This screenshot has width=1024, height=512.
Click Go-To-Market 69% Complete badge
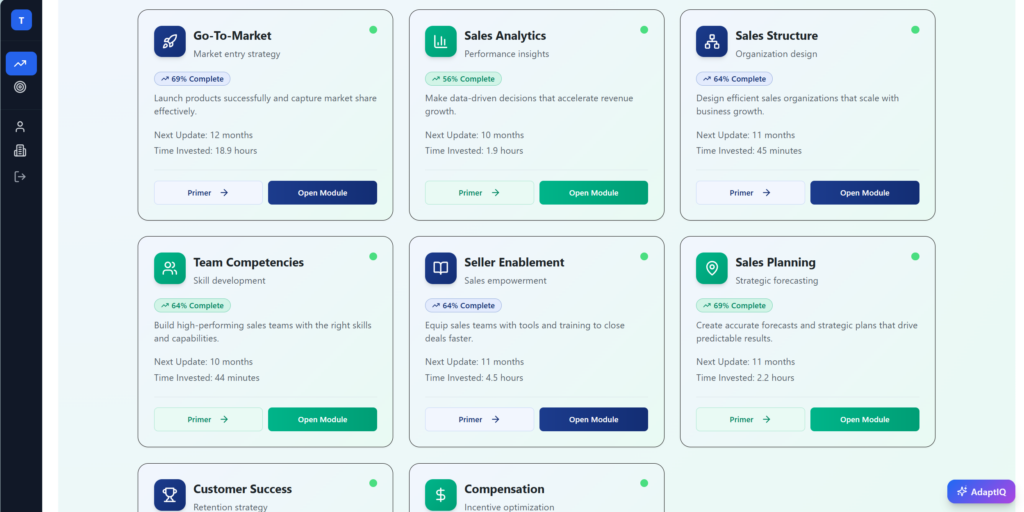pos(192,79)
